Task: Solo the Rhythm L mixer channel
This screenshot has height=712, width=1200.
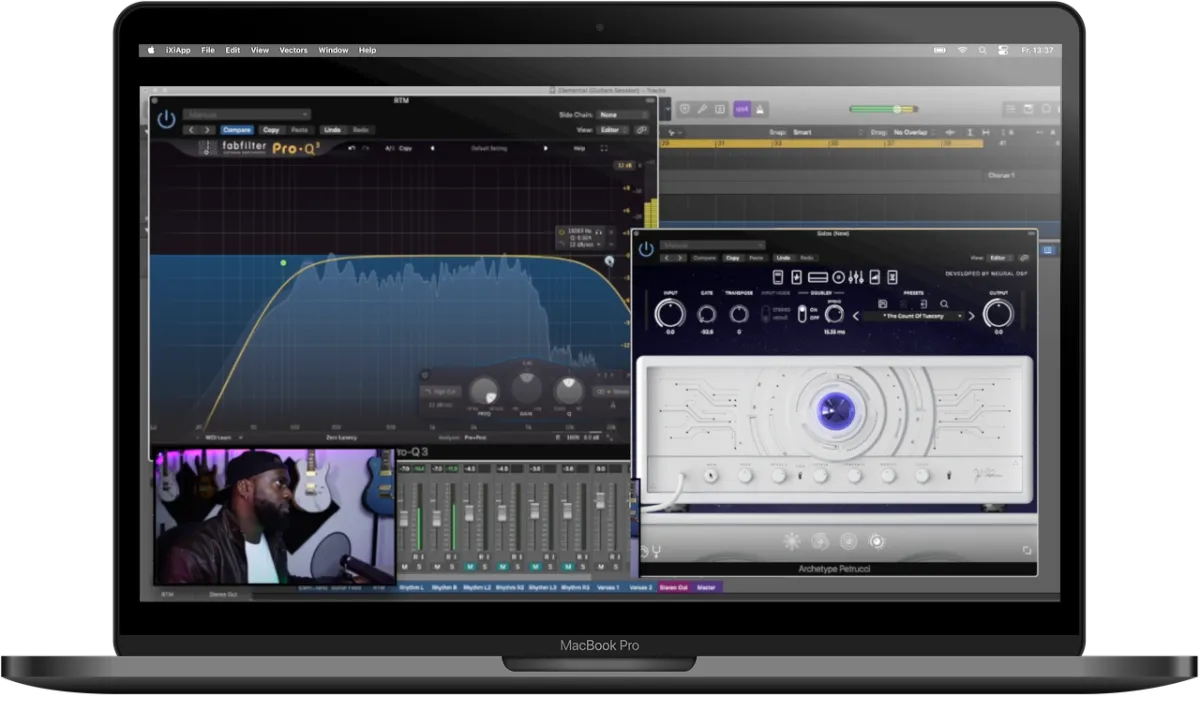Action: (x=419, y=566)
